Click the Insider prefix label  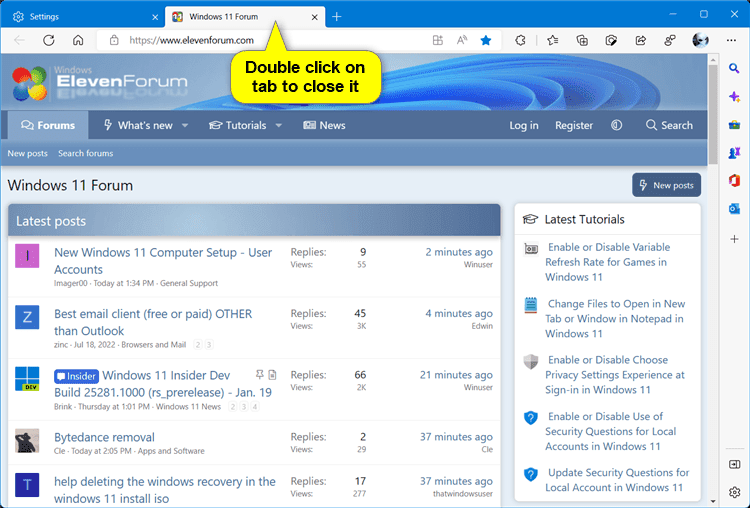(77, 376)
